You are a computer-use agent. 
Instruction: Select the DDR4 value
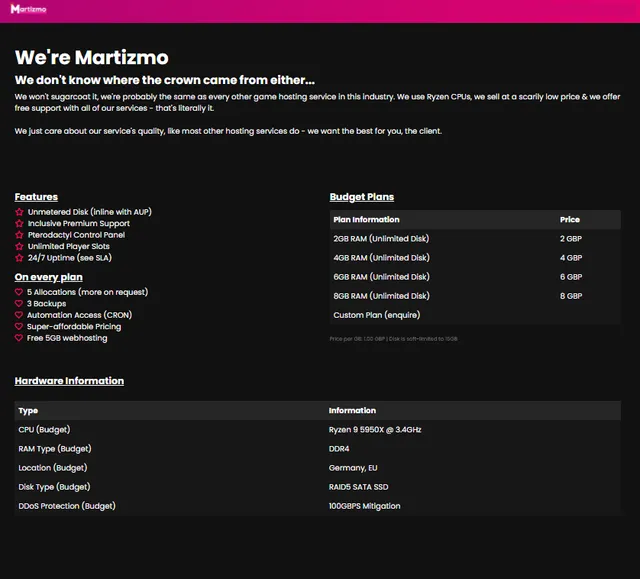(x=339, y=449)
